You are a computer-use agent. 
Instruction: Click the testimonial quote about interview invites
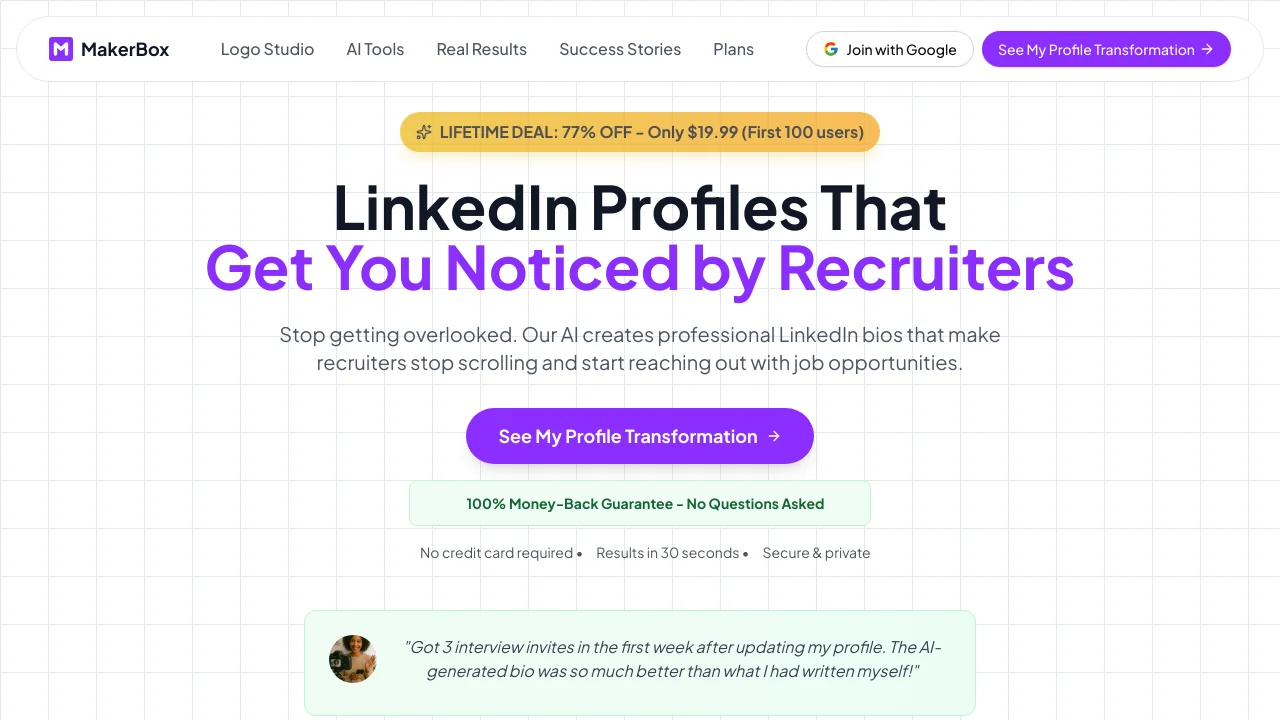(673, 659)
